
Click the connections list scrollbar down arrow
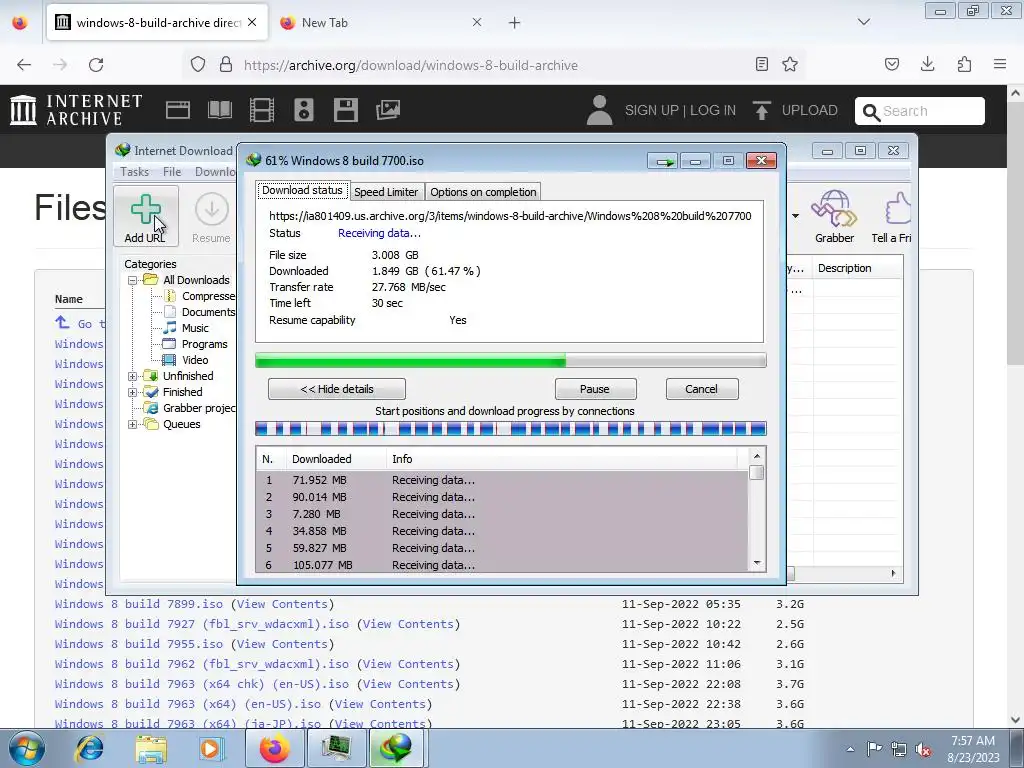(x=757, y=563)
